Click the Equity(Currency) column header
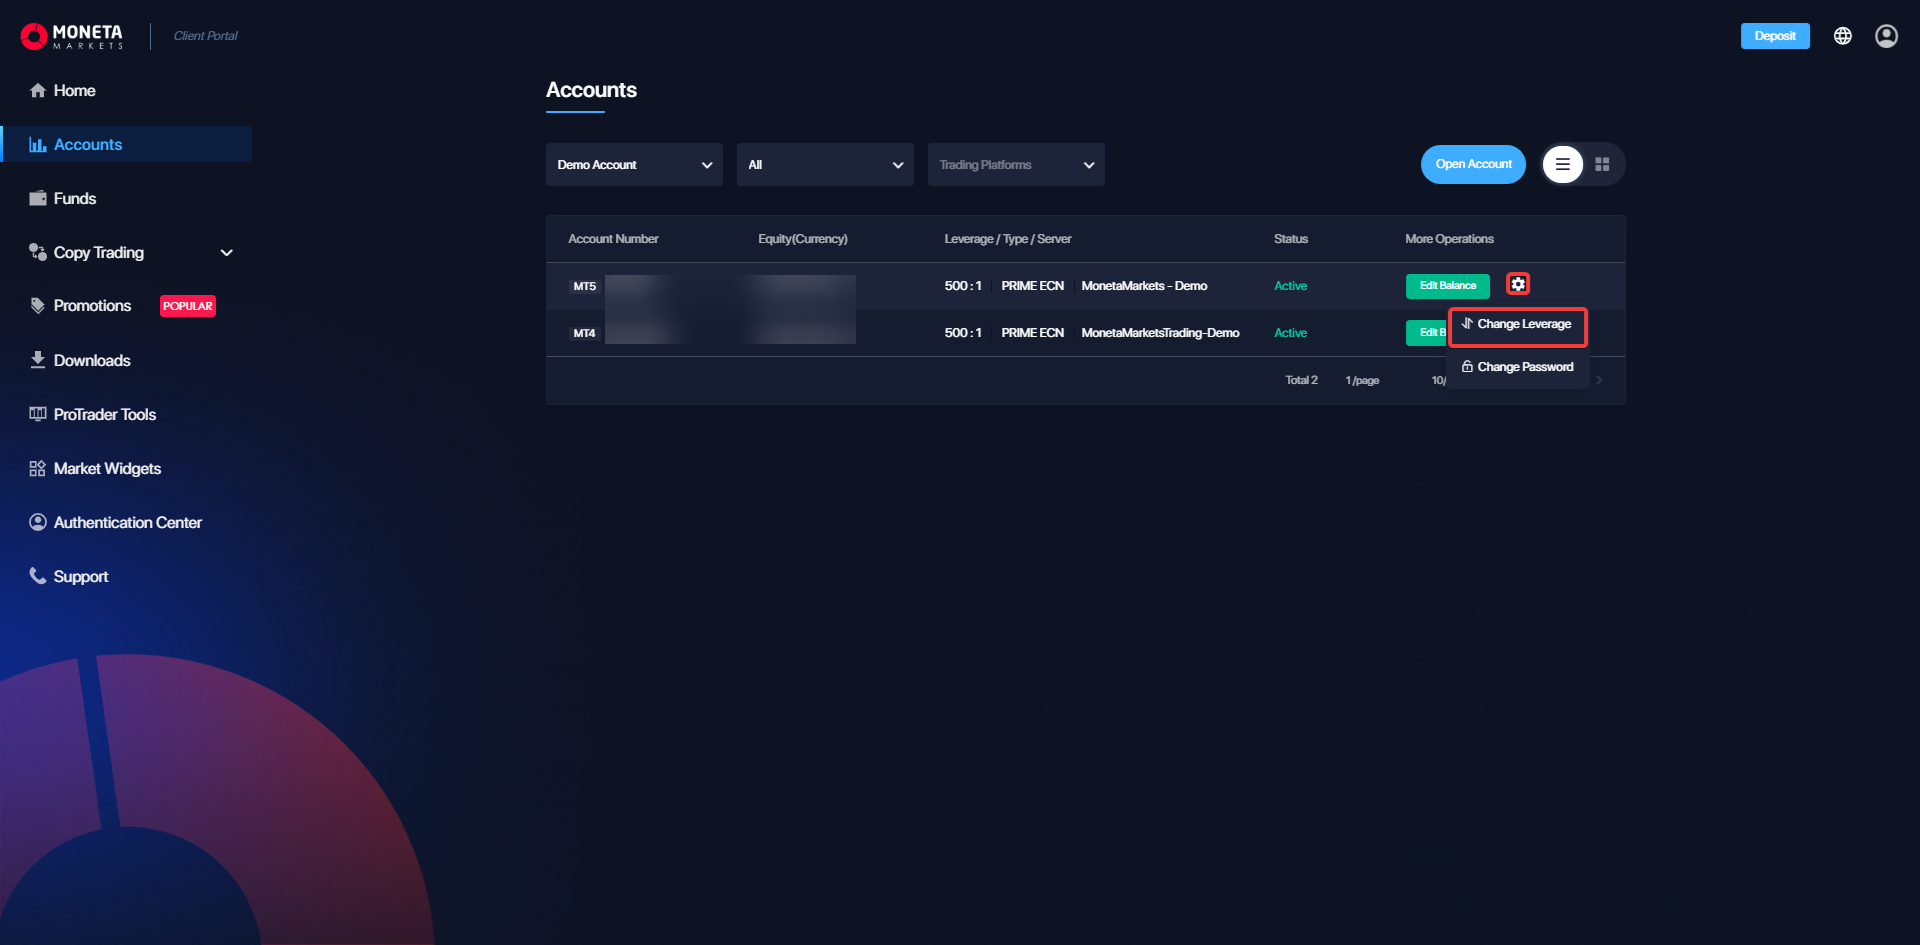The height and width of the screenshot is (945, 1920). pyautogui.click(x=803, y=239)
